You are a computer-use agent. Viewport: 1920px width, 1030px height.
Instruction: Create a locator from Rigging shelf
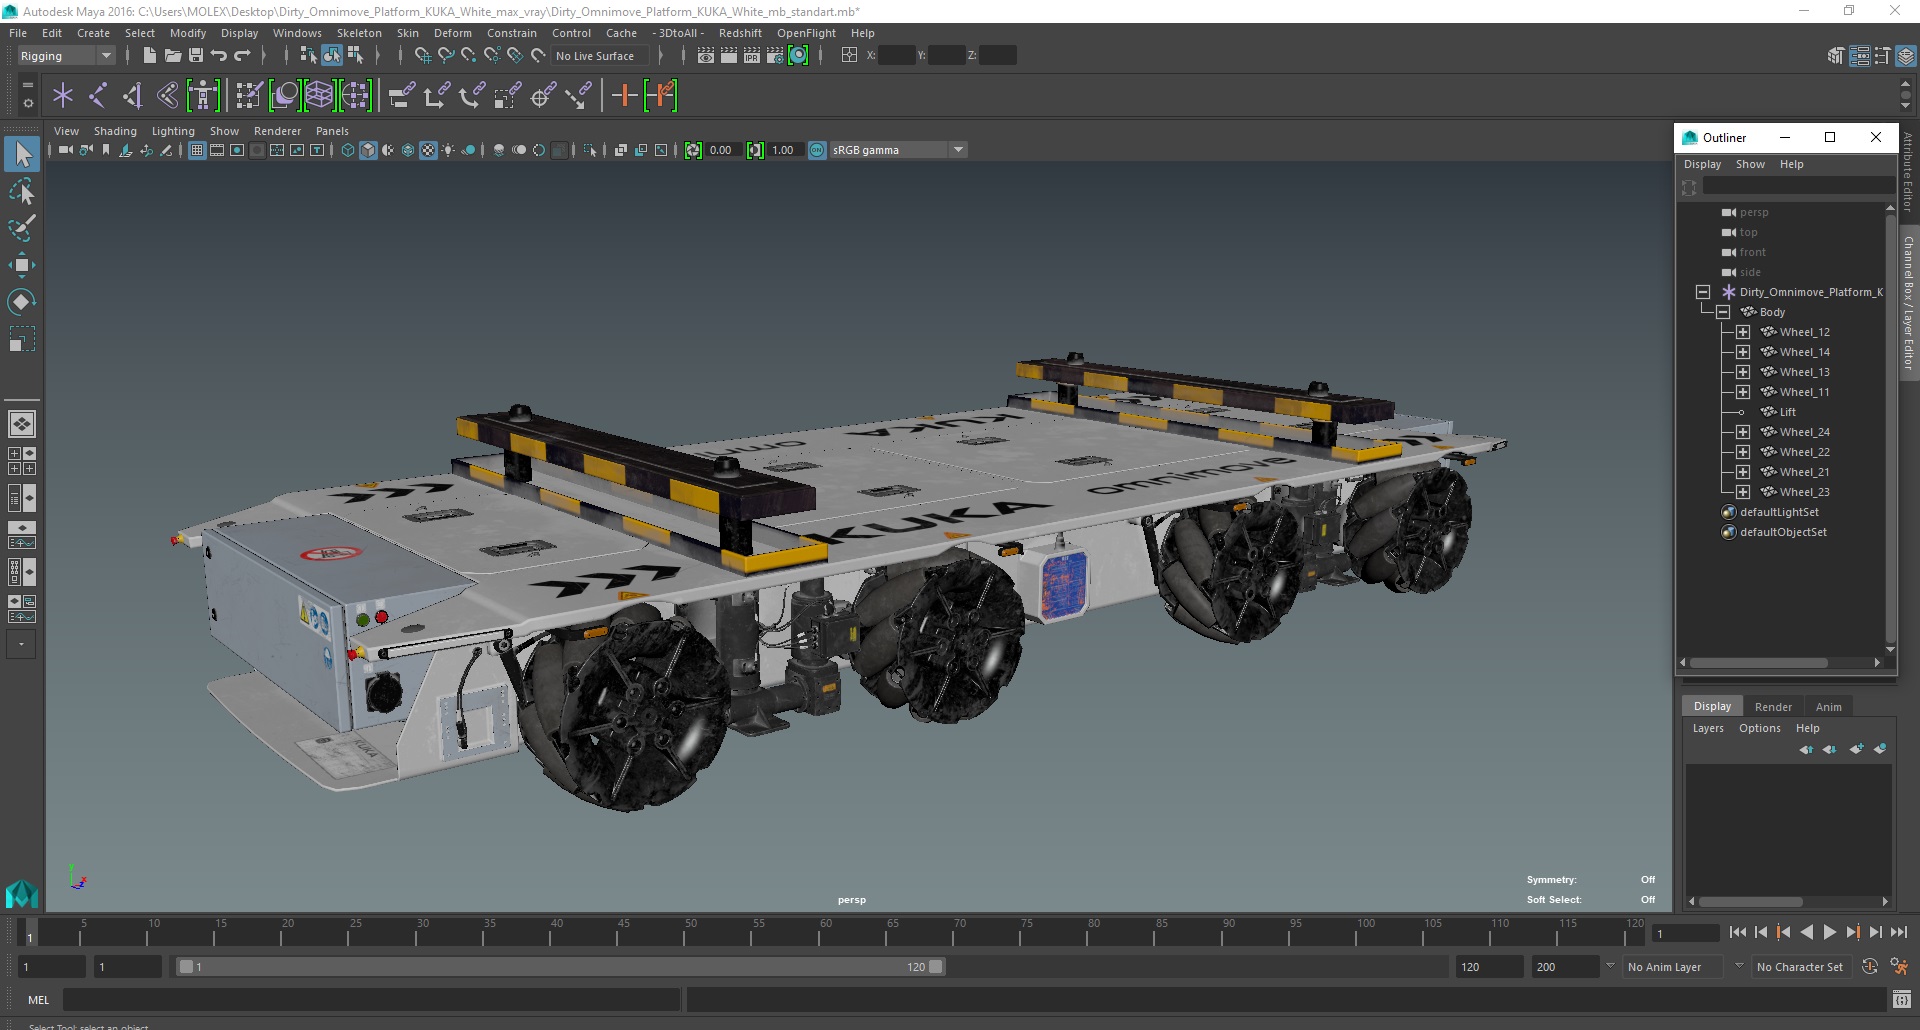point(63,96)
